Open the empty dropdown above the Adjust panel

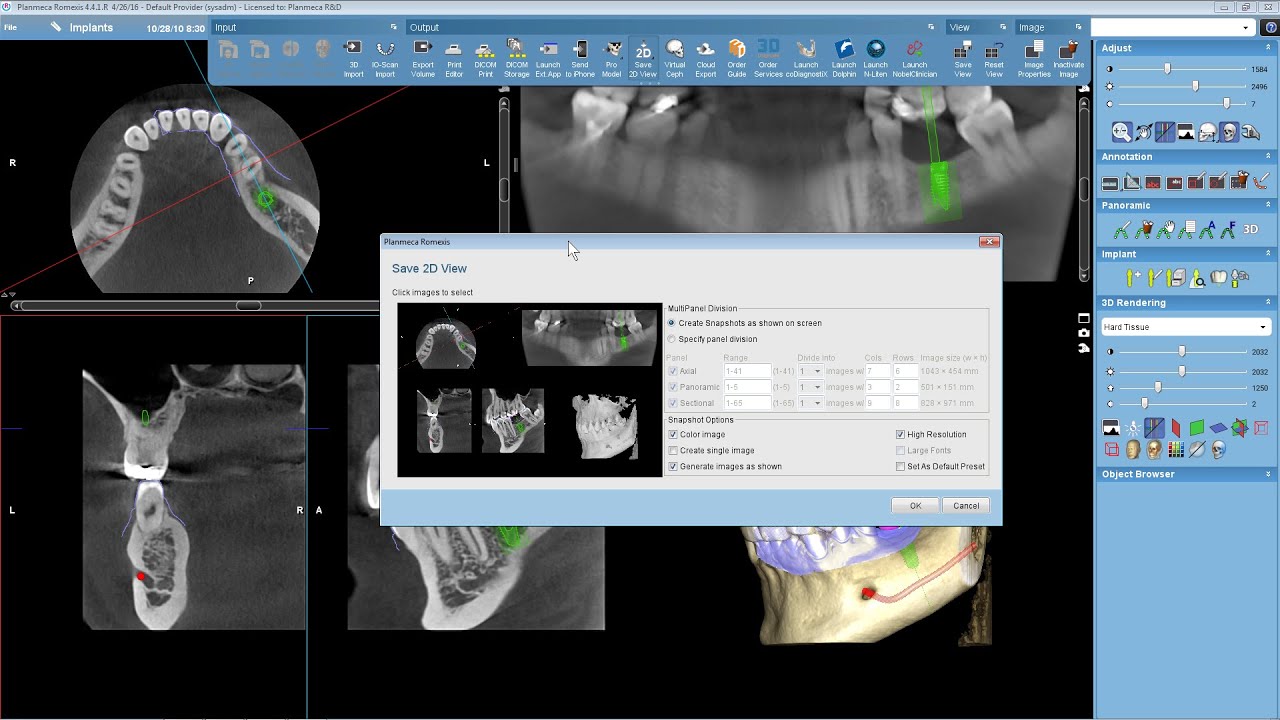point(1172,28)
